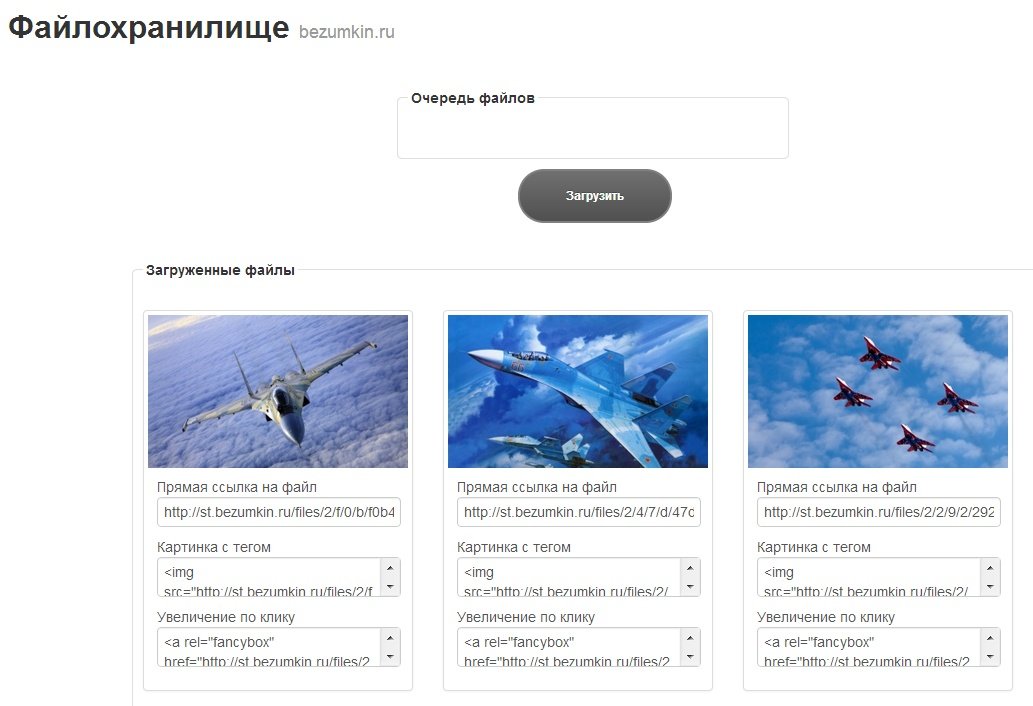Focus the second card's Прямая ссылка field
Image resolution: width=1033 pixels, height=706 pixels.
click(578, 512)
